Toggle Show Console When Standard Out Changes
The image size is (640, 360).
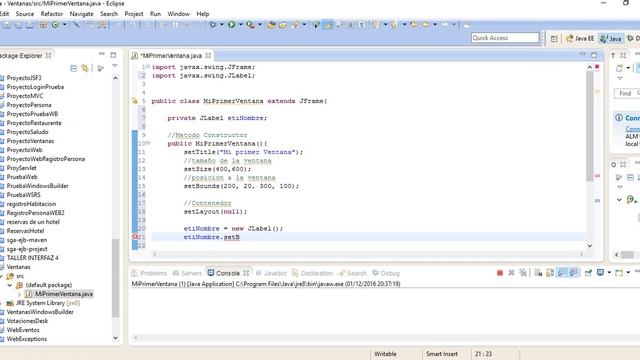562,273
